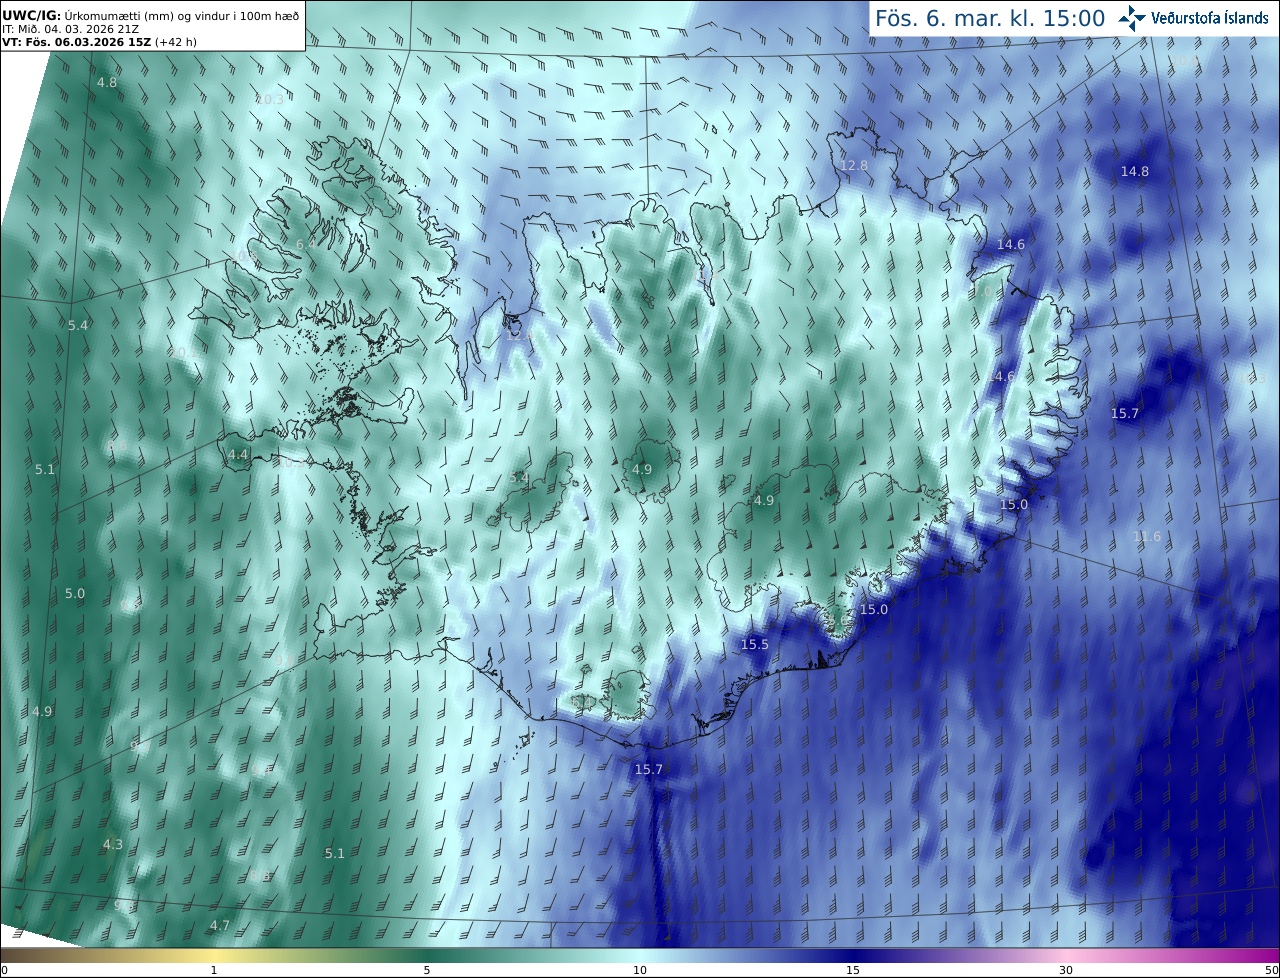1280x978 pixels.
Task: Select the 'VT: Fös. 06.03.2026 15Z (+42 h)' line
Action: click(x=100, y=42)
